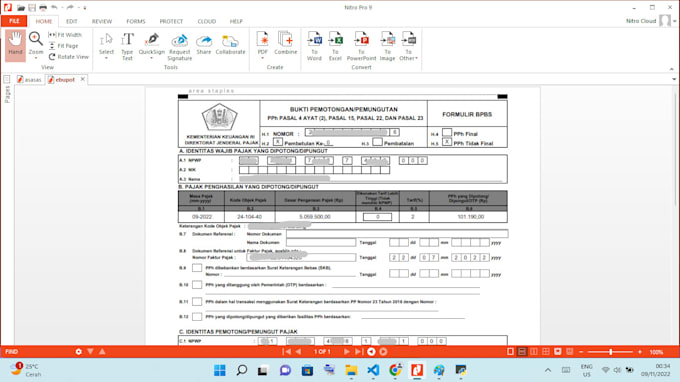Switch to the FORMS tab
This screenshot has width=680, height=382.
click(136, 21)
